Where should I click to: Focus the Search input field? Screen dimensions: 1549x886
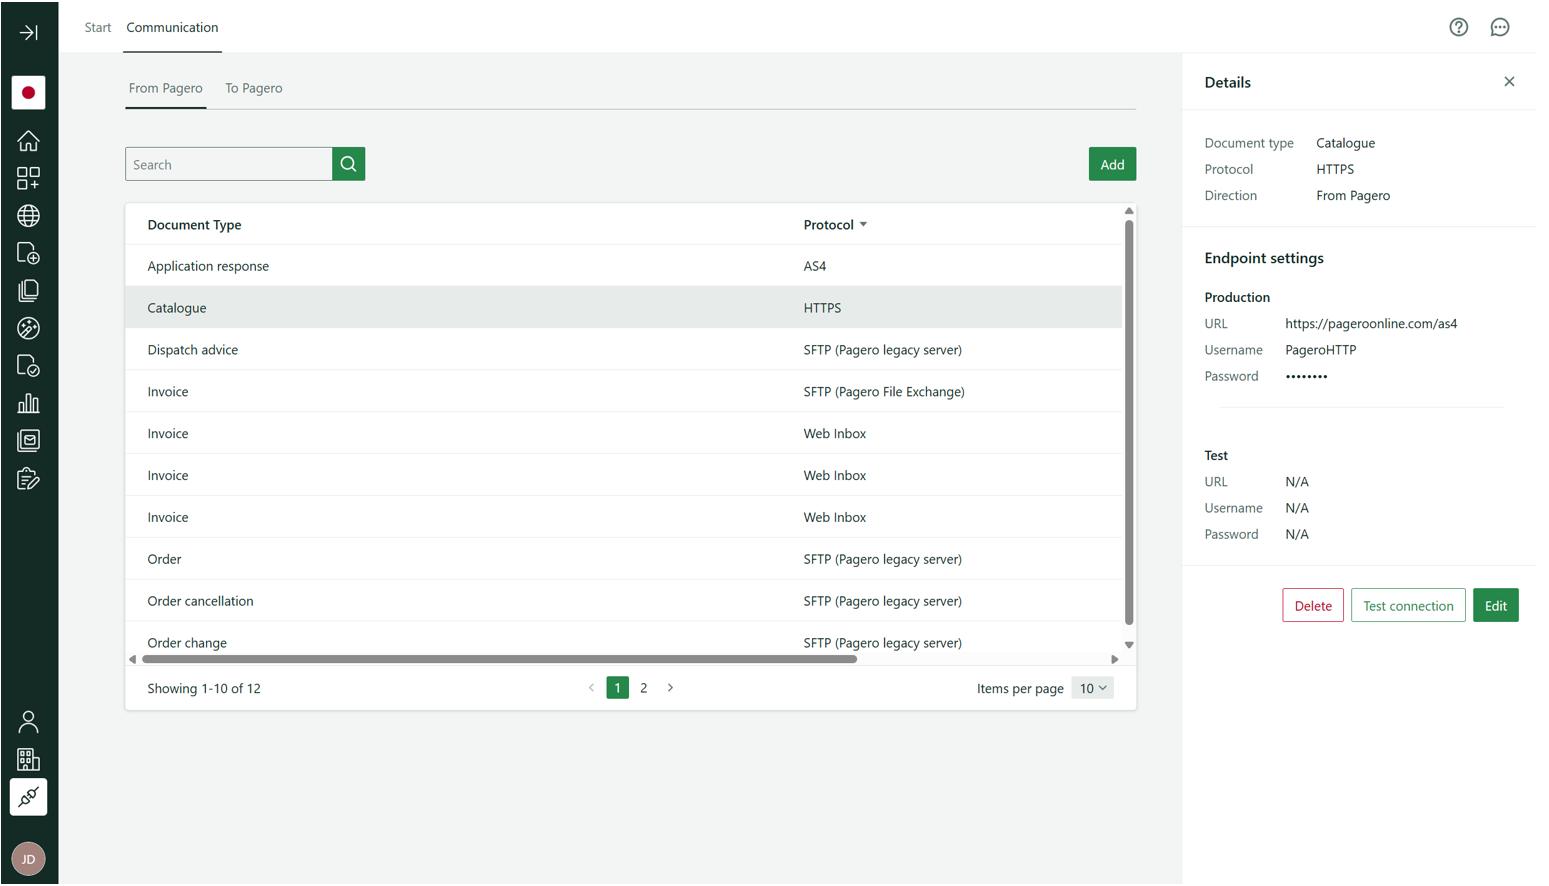(x=229, y=164)
